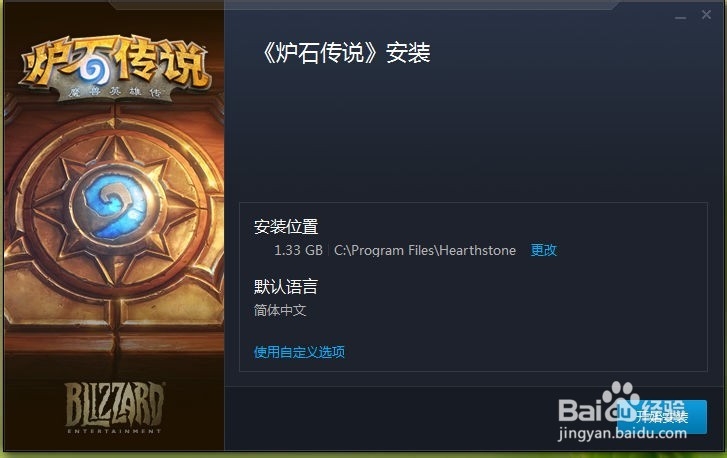727x458 pixels.
Task: Click the Baidu paw watermark icon
Action: tap(621, 397)
